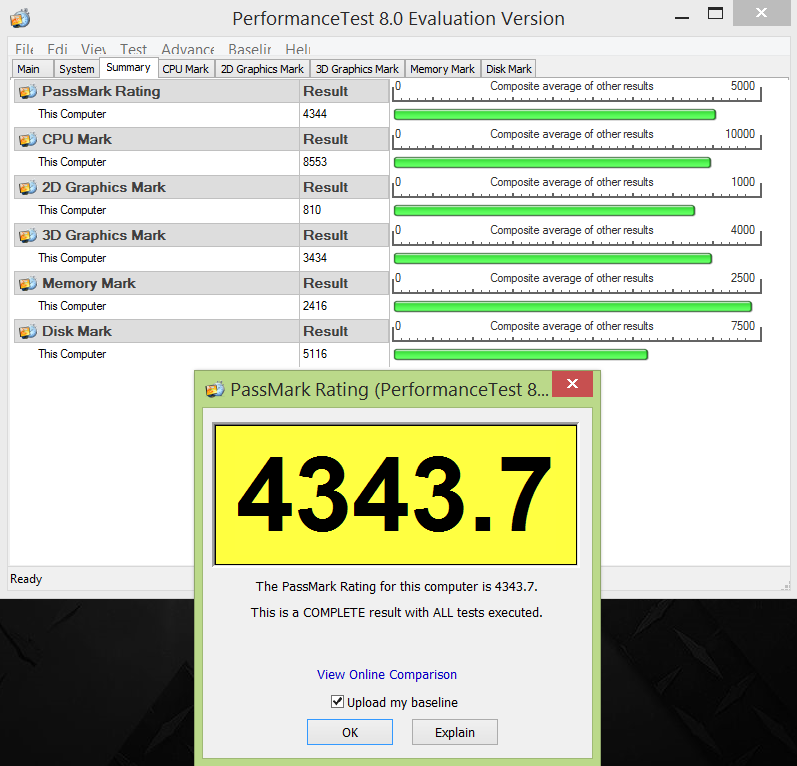Select the Disk Mark header row label

(x=77, y=331)
